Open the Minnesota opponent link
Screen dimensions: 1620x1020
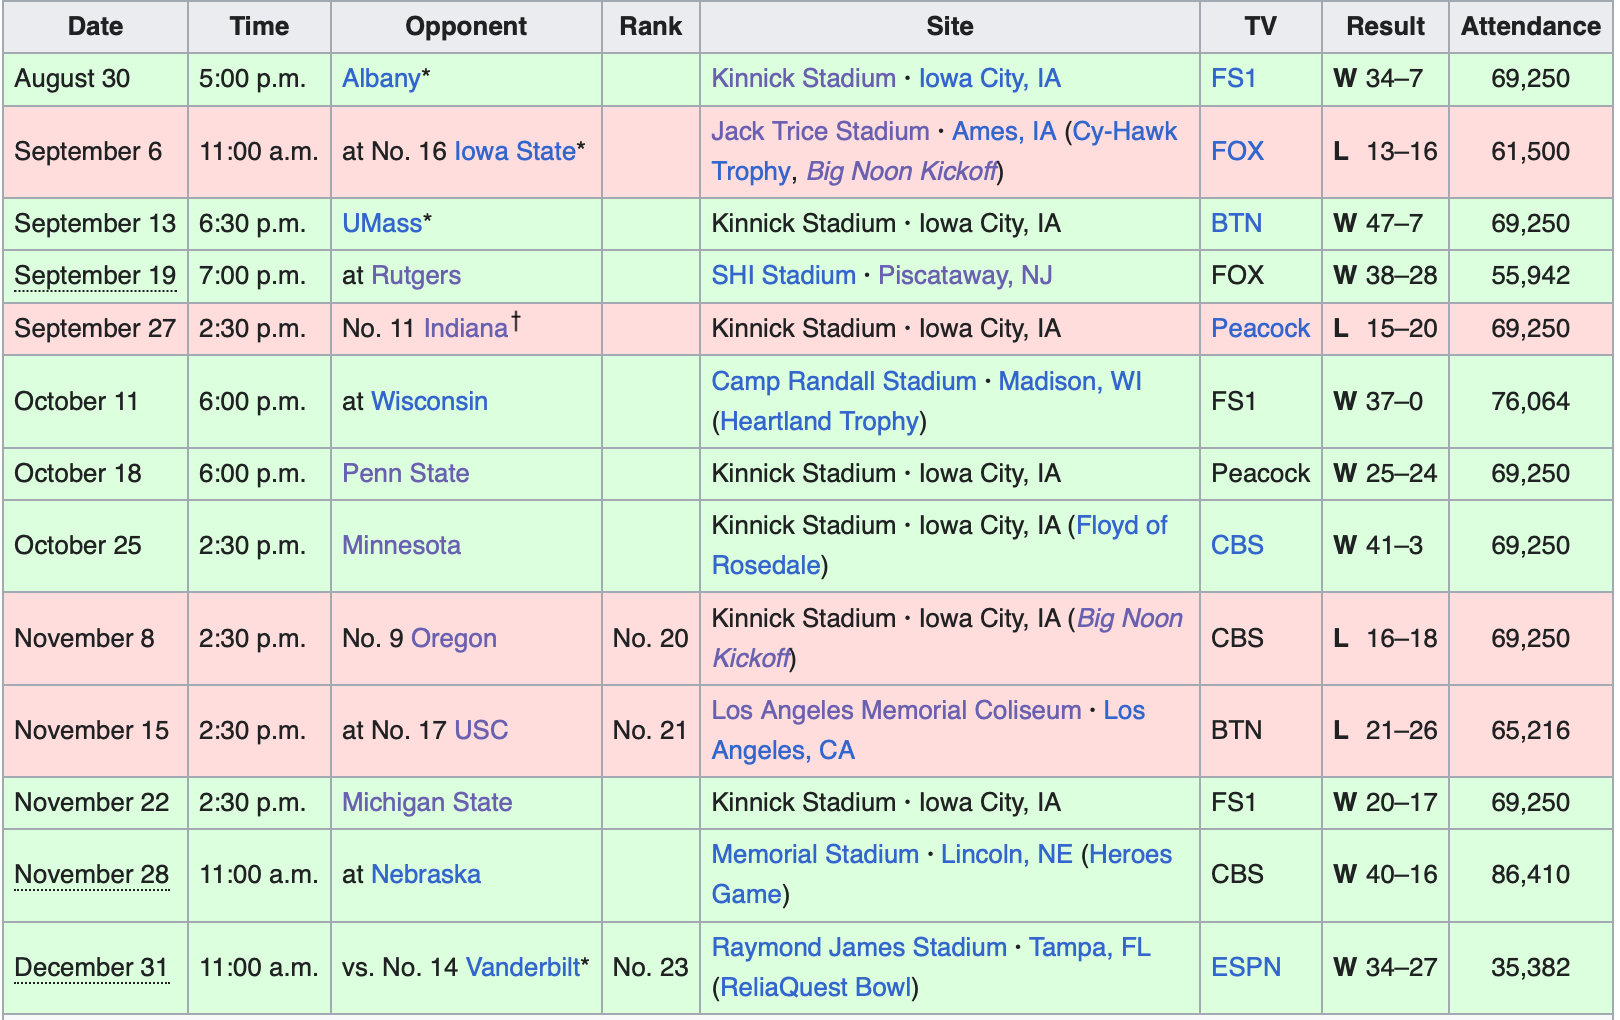(x=401, y=546)
